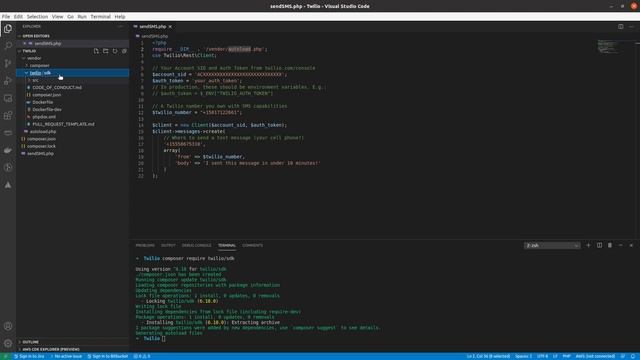Open the Manage gear in activity bar
Image resolution: width=640 pixels, height=360 pixels.
(x=8, y=343)
